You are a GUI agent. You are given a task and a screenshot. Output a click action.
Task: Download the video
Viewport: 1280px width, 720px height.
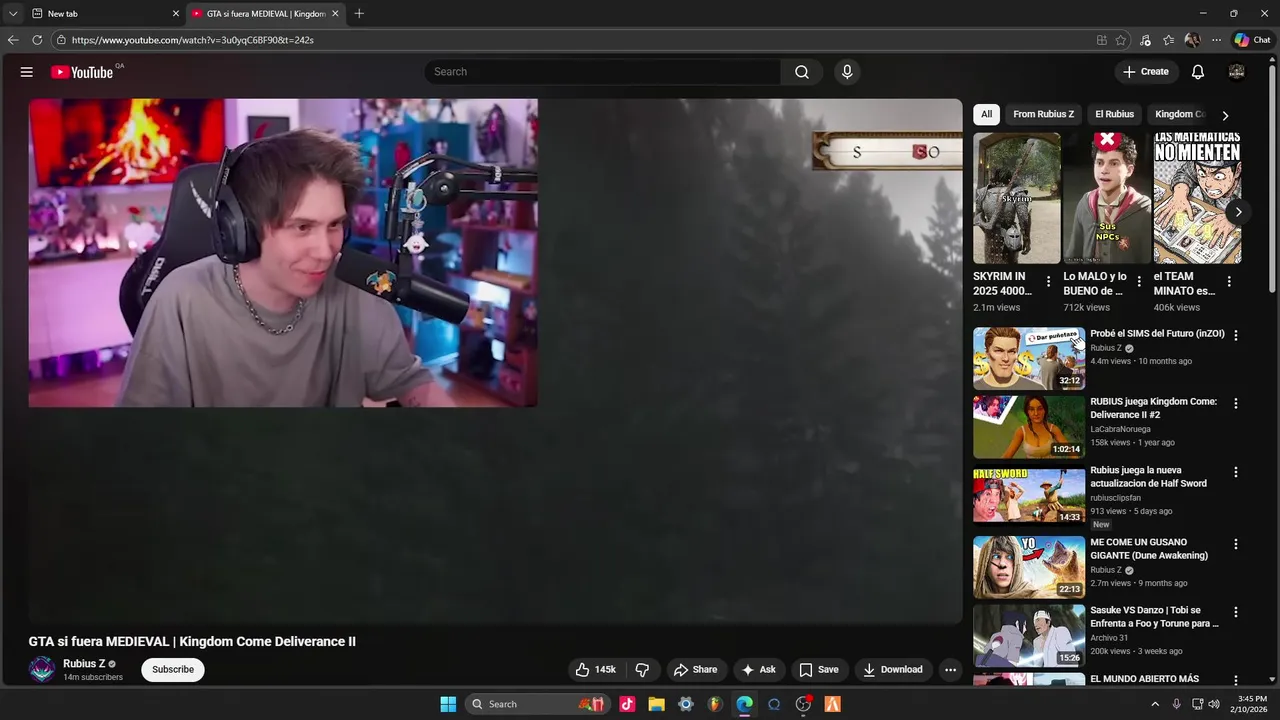[893, 670]
